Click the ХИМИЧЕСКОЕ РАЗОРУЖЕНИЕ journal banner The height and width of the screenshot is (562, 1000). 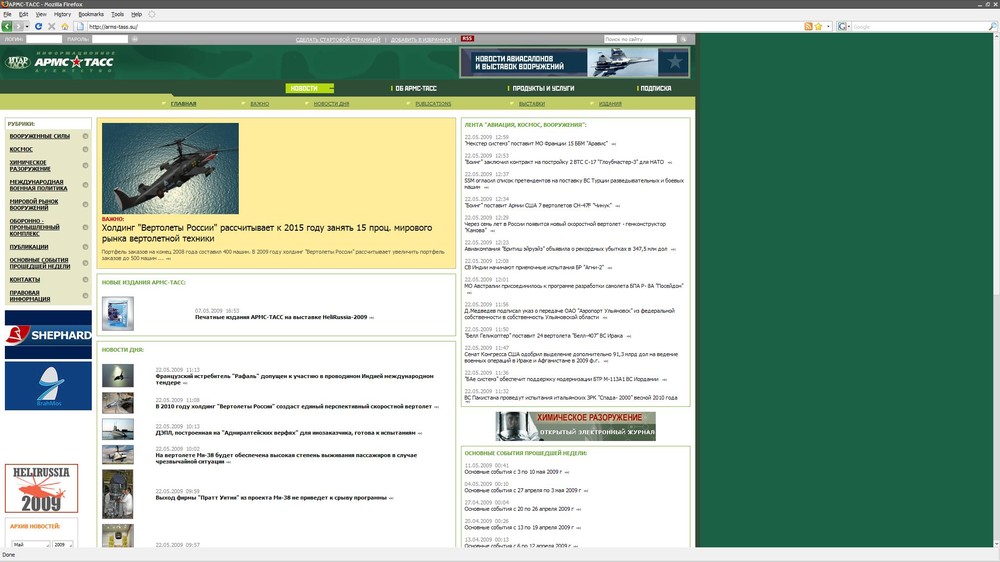point(575,425)
